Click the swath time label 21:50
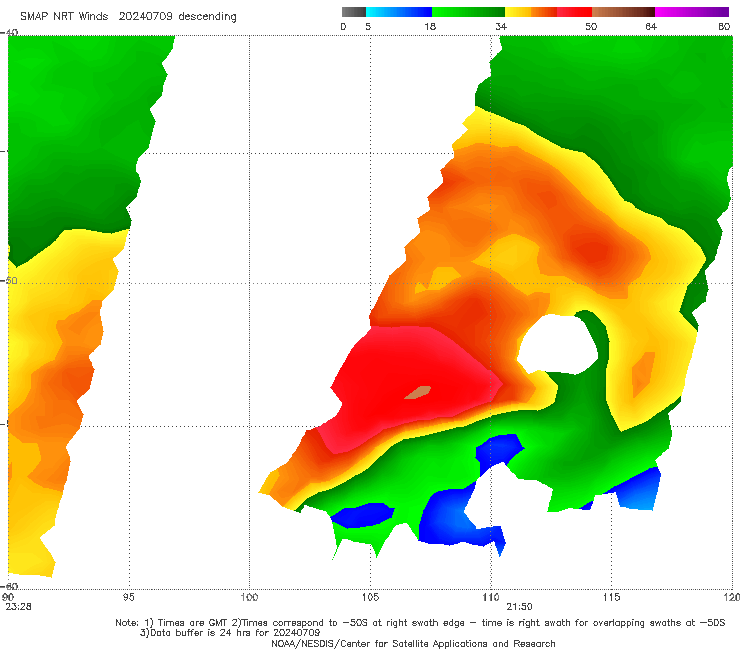This screenshot has height=650, width=740. coord(520,607)
